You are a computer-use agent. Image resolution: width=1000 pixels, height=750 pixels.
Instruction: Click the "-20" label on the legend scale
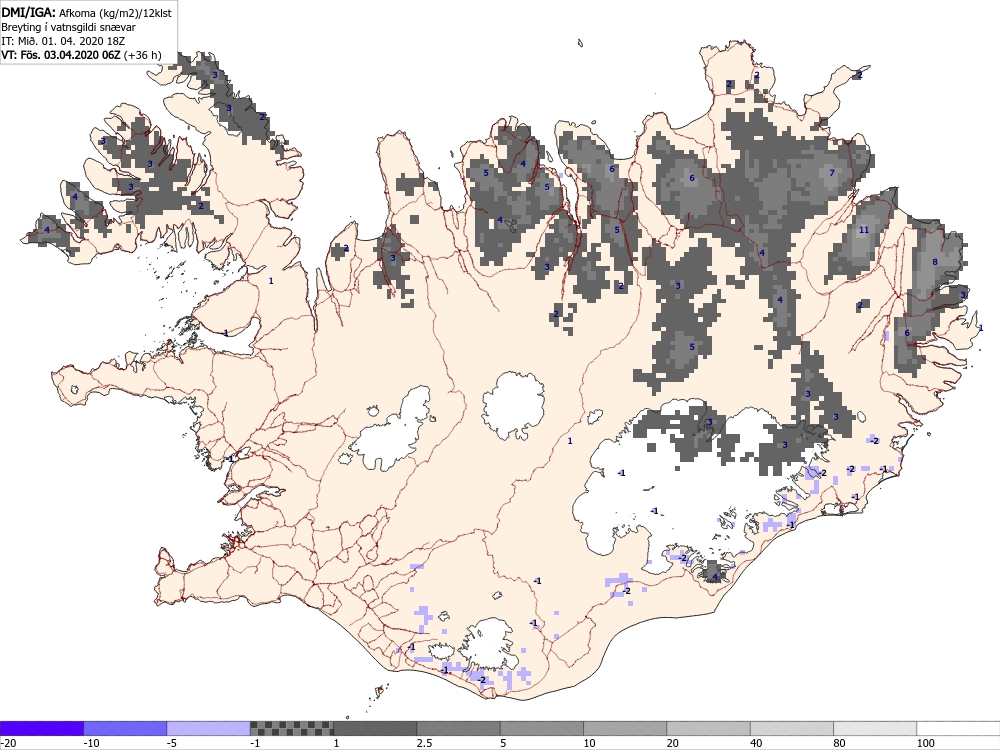tap(8, 743)
